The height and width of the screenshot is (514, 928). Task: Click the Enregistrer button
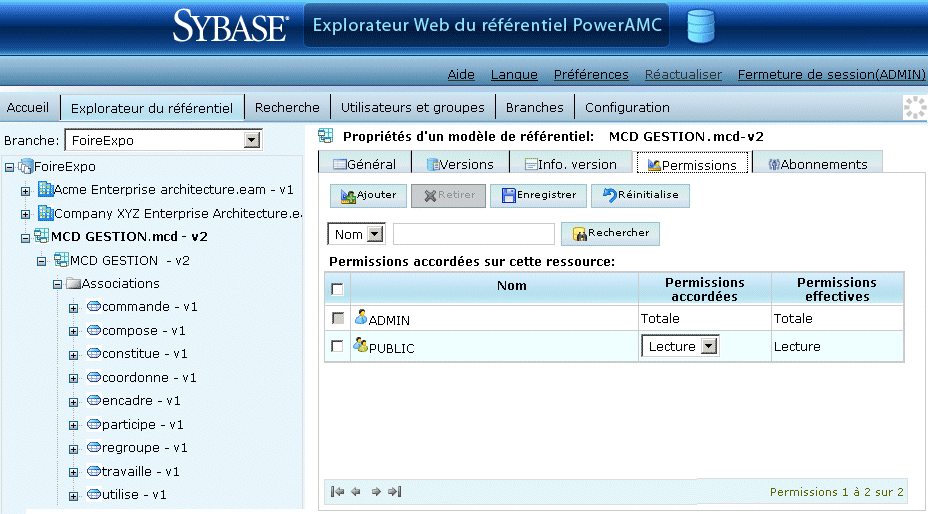coord(538,195)
